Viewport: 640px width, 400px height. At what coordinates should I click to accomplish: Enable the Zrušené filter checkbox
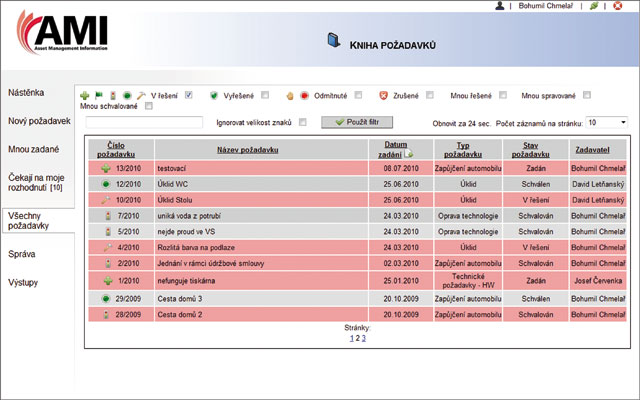(430, 95)
